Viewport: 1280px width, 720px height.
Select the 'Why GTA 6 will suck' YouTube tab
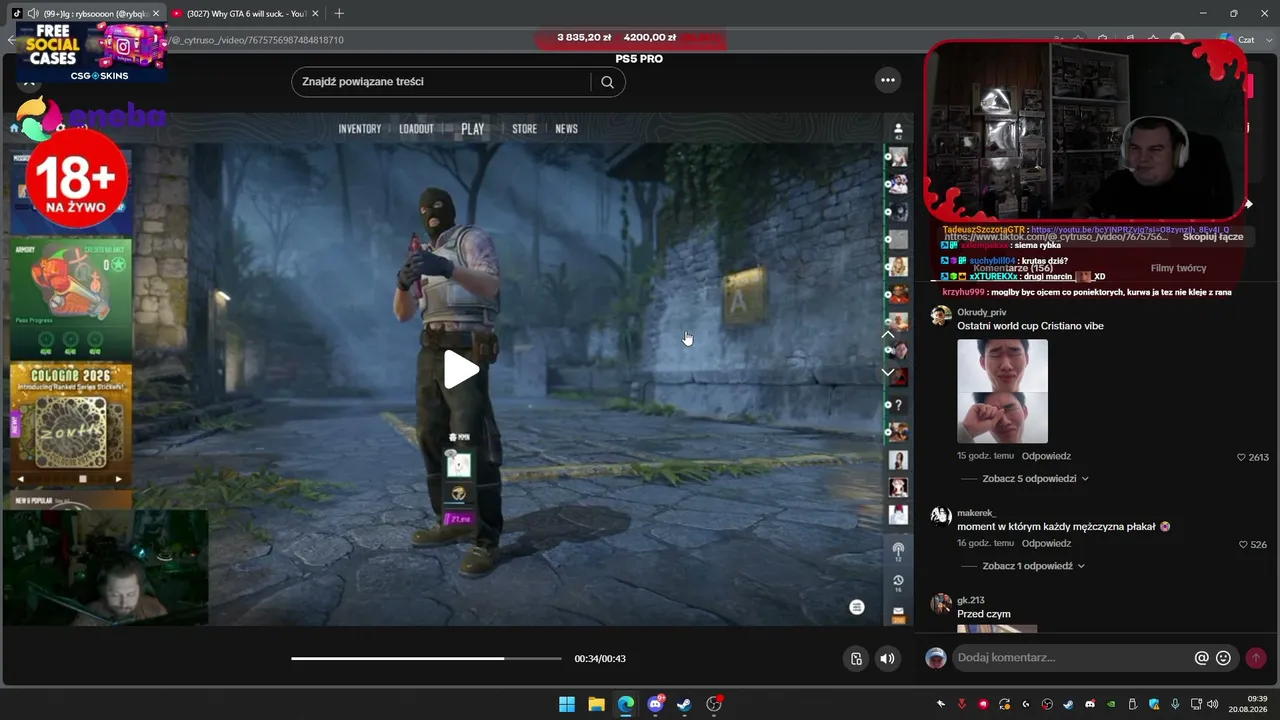click(245, 13)
